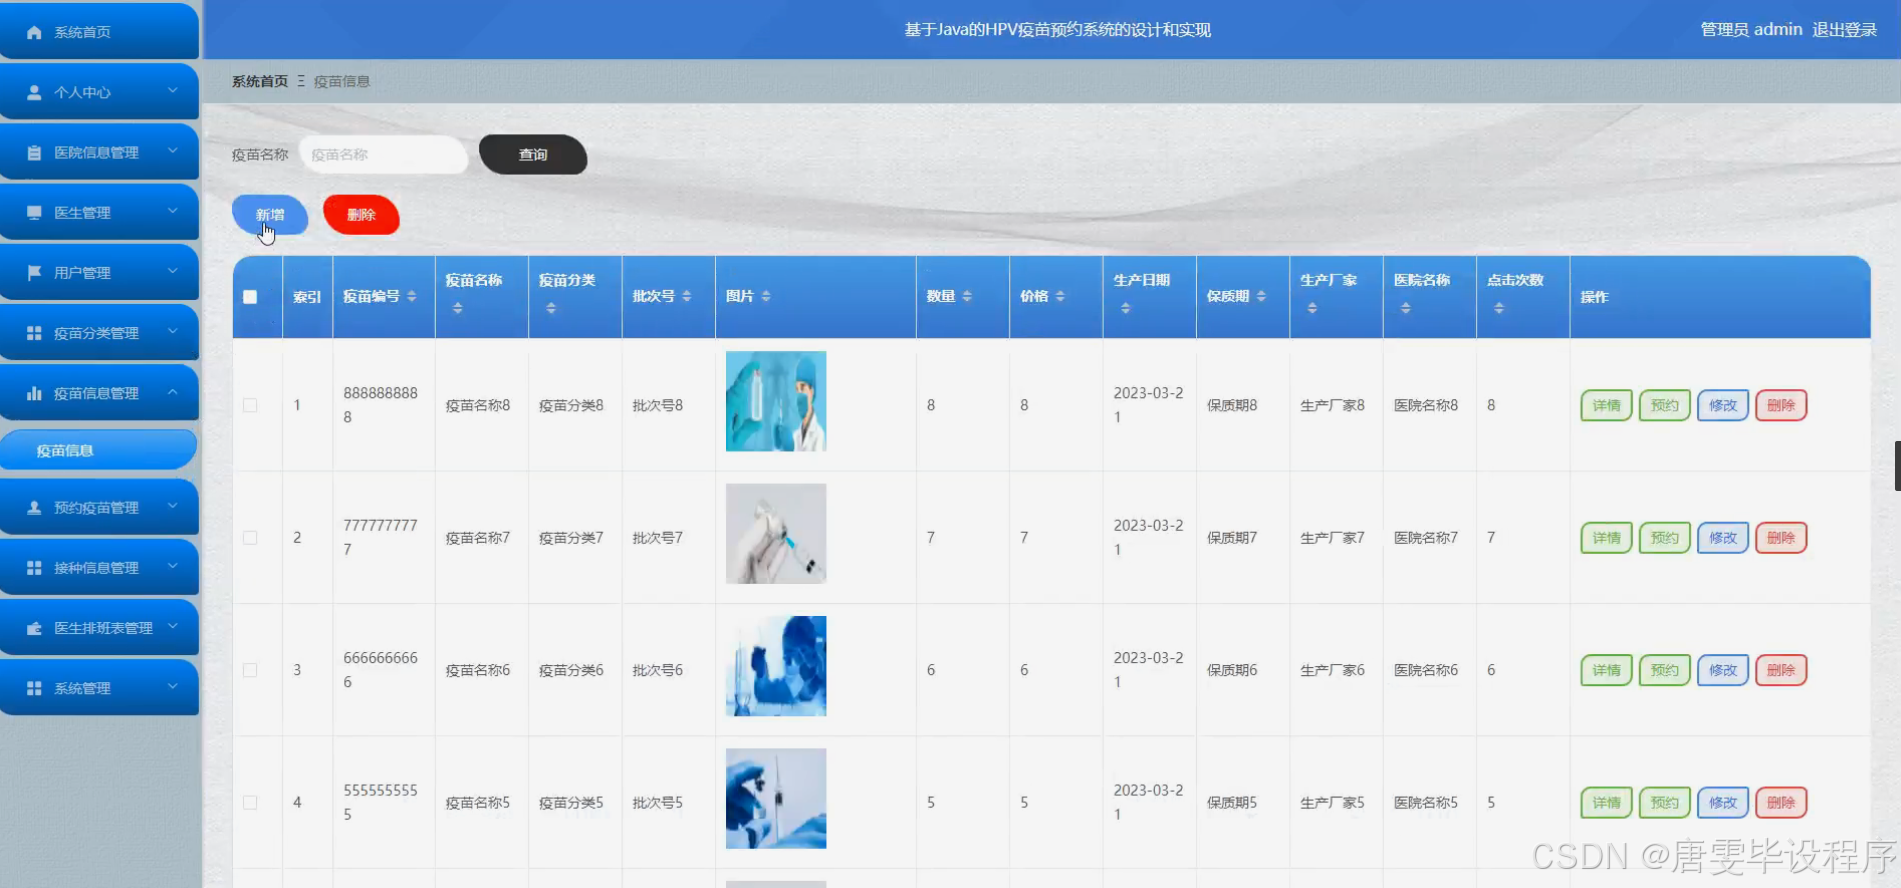Click the flag icon beside 用户管理
The image size is (1901, 888).
pyautogui.click(x=34, y=272)
